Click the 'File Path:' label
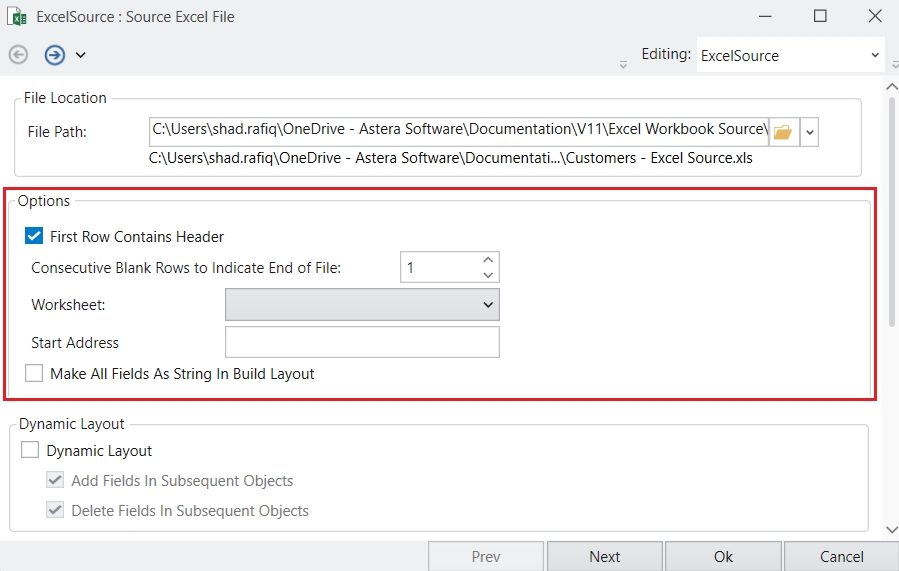This screenshot has height=571, width=899. coord(57,132)
